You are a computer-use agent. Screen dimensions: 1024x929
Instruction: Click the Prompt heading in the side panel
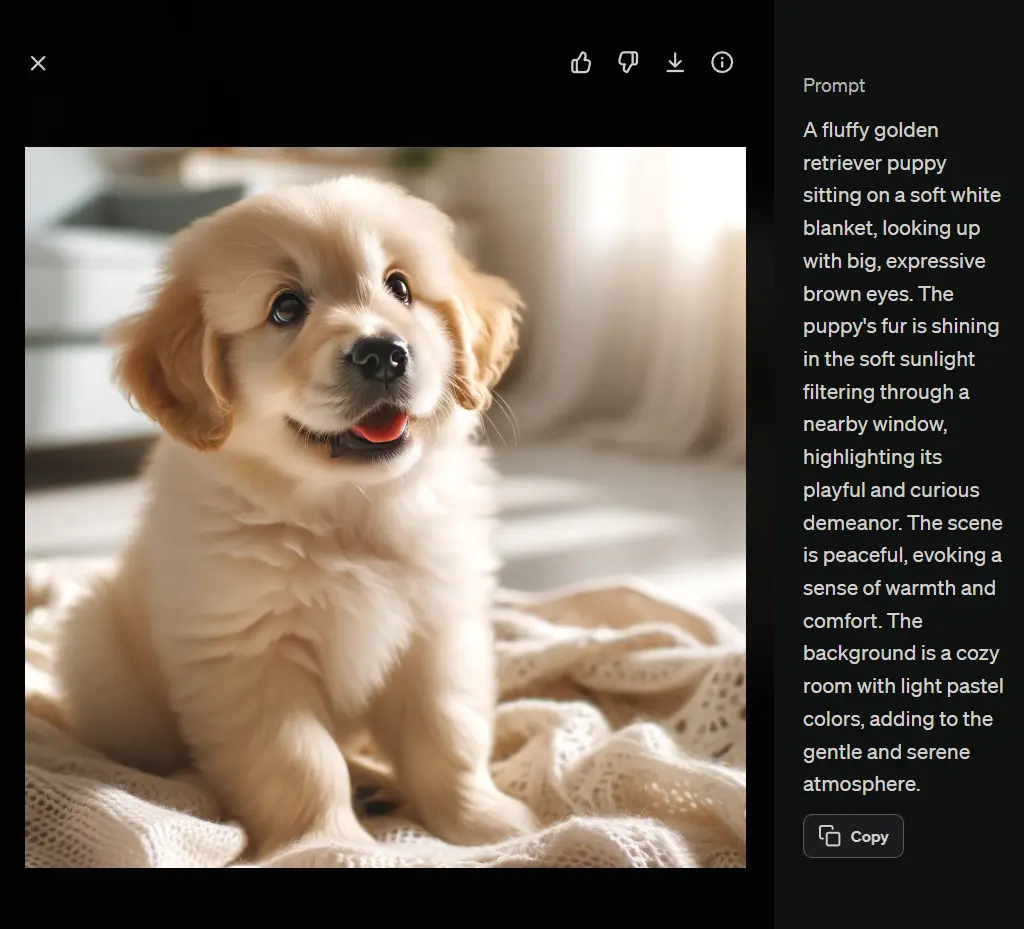[834, 86]
